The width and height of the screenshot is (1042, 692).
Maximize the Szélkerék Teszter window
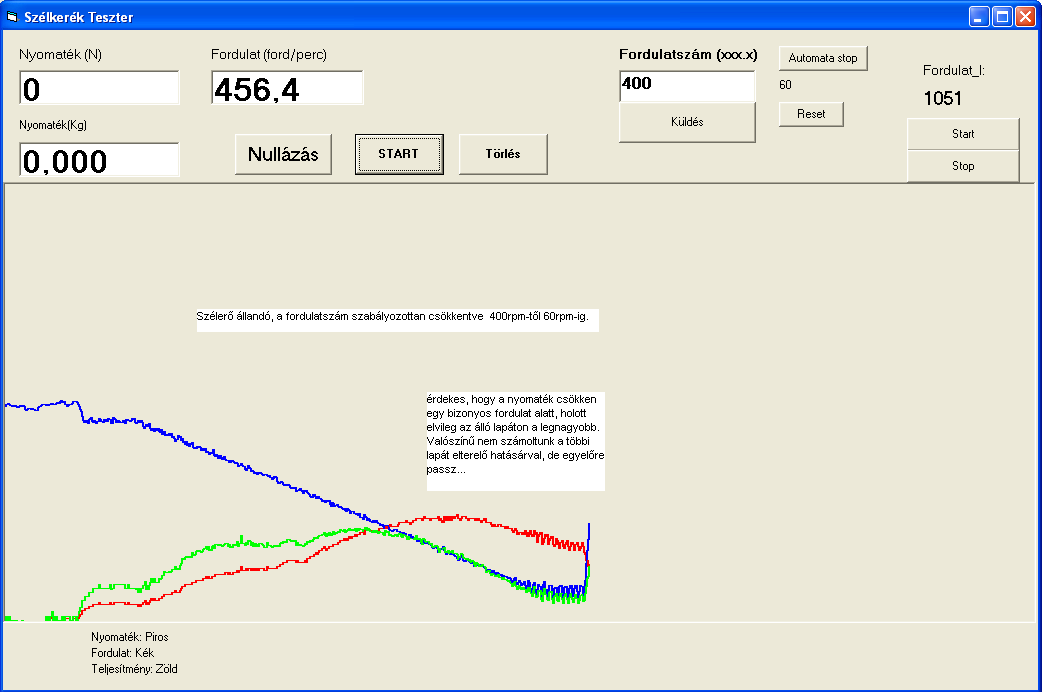coord(1001,17)
